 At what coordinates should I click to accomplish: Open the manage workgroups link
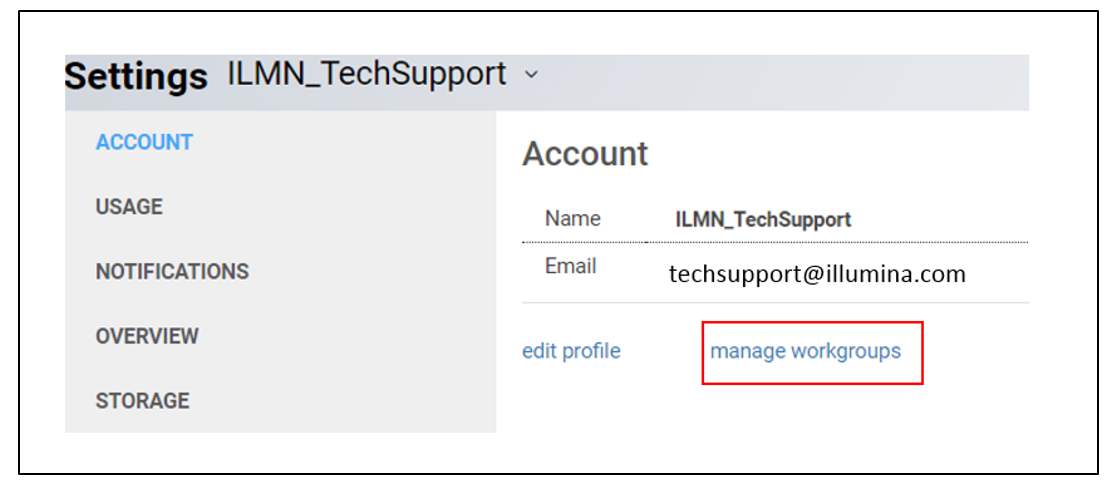(x=805, y=351)
